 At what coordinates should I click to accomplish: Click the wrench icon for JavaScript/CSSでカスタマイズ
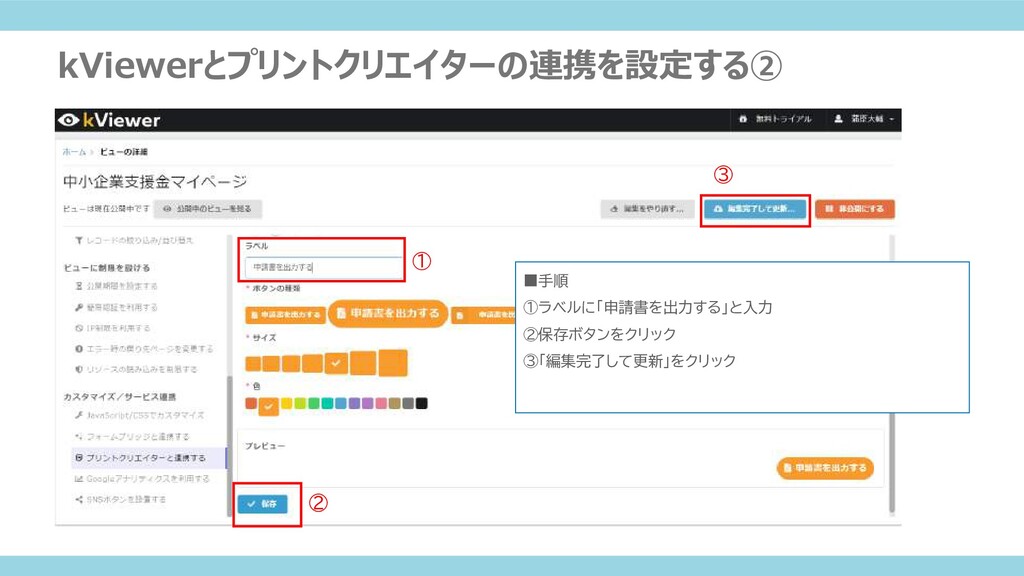[78, 415]
